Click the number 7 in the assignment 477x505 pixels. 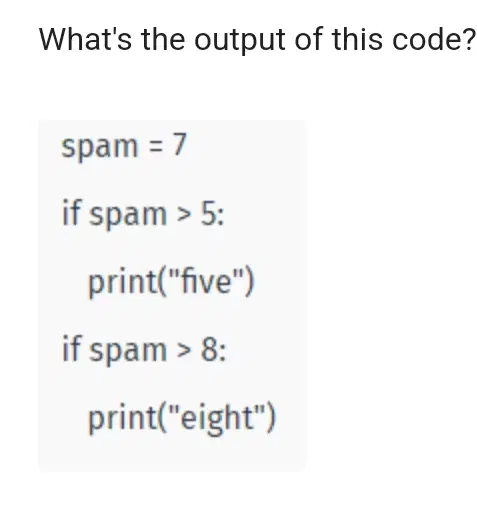tap(179, 144)
